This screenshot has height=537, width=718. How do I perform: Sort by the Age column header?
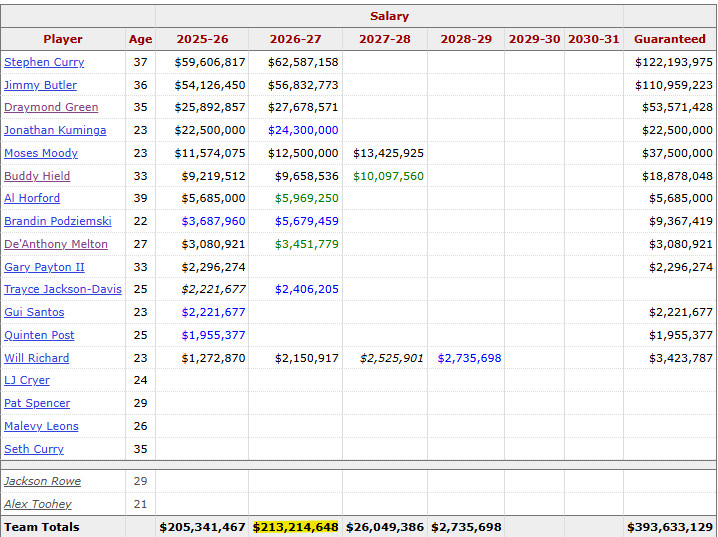pyautogui.click(x=140, y=39)
